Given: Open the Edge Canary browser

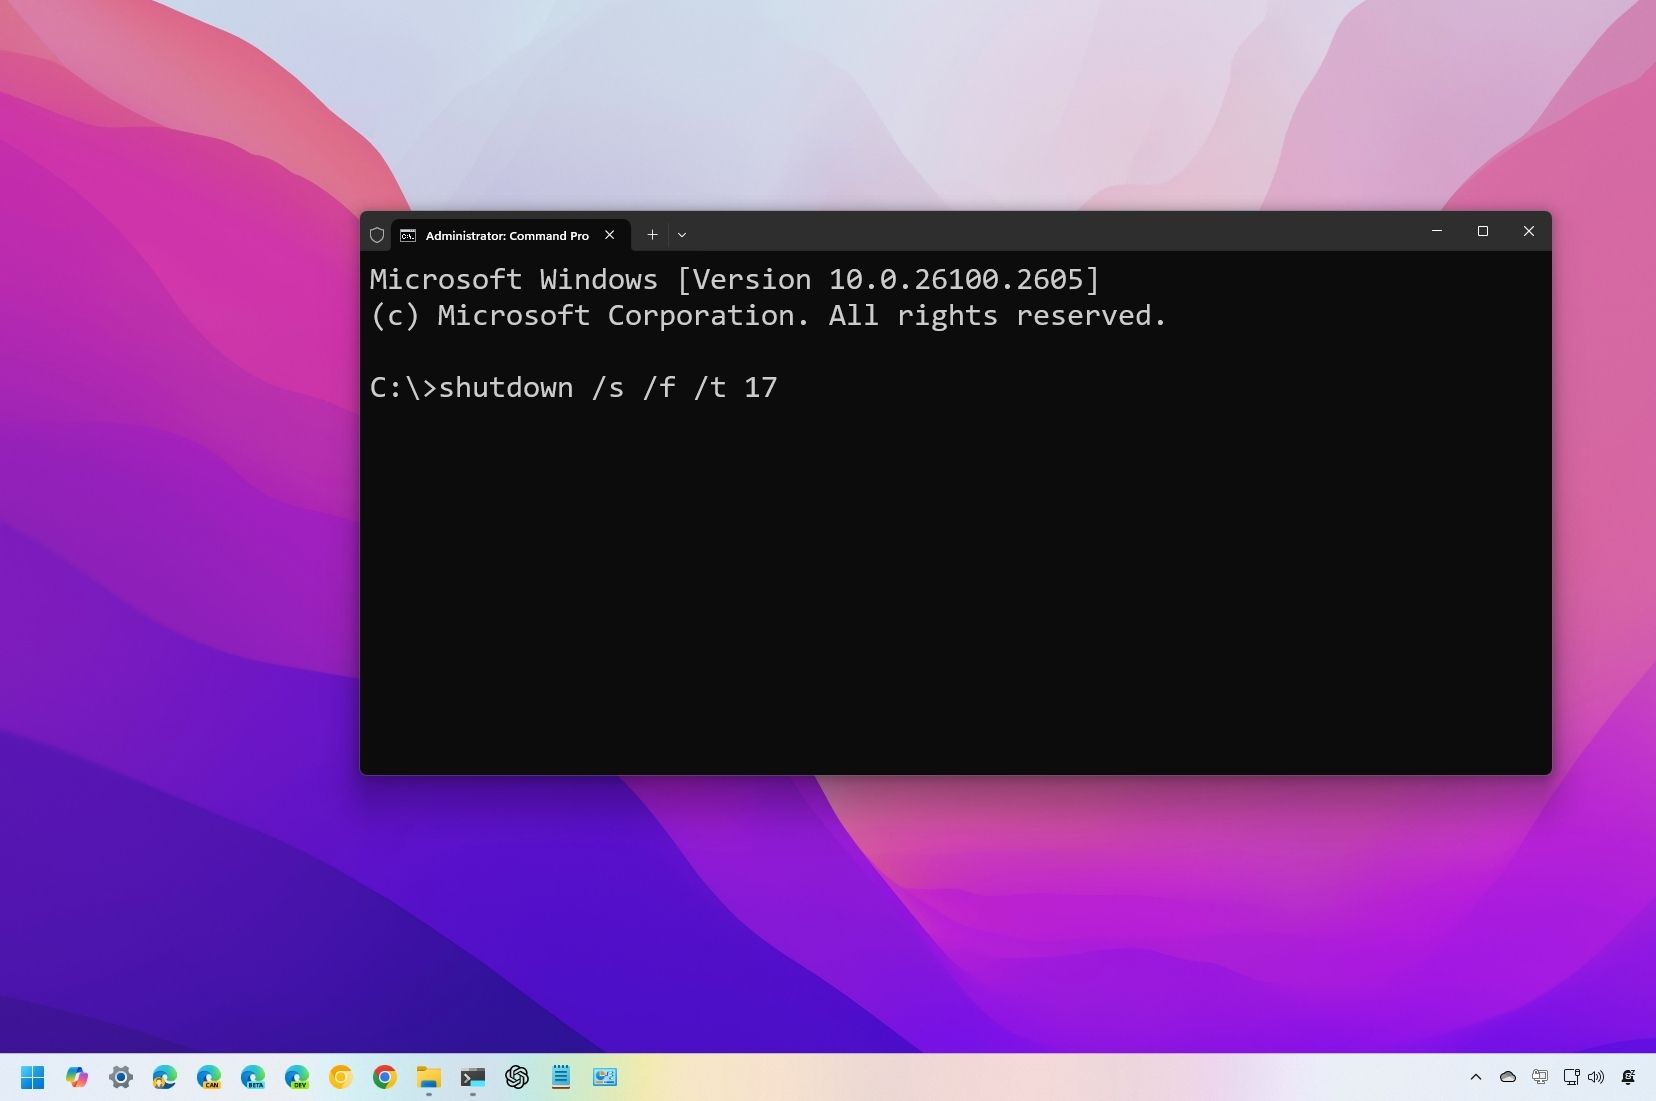Looking at the screenshot, I should (x=210, y=1077).
